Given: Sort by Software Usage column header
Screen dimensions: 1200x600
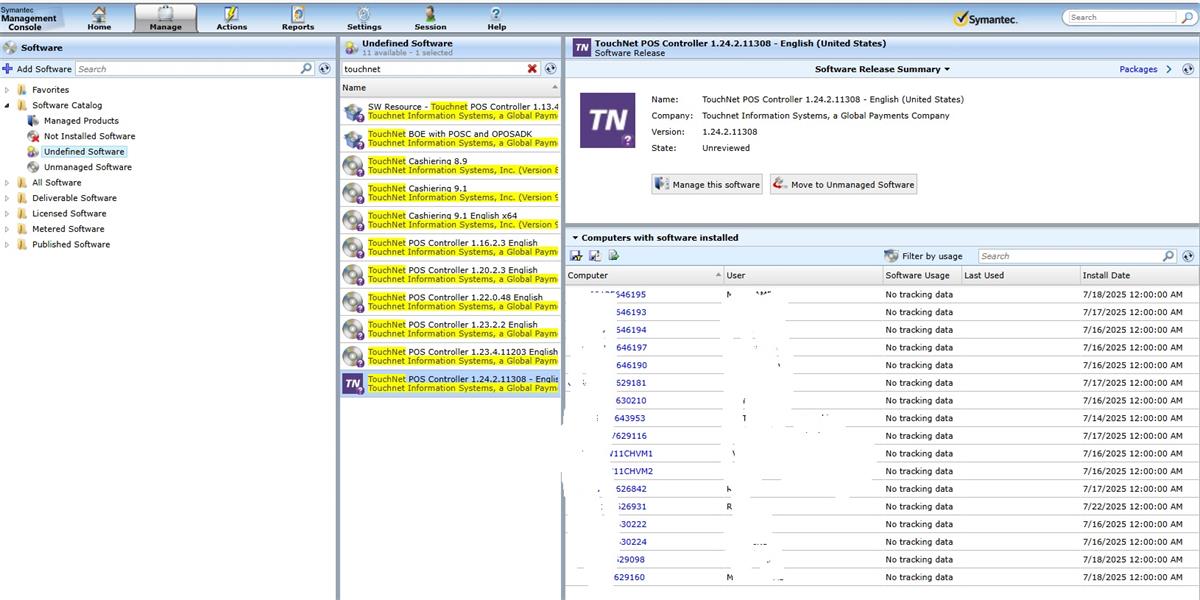Looking at the screenshot, I should [921, 275].
